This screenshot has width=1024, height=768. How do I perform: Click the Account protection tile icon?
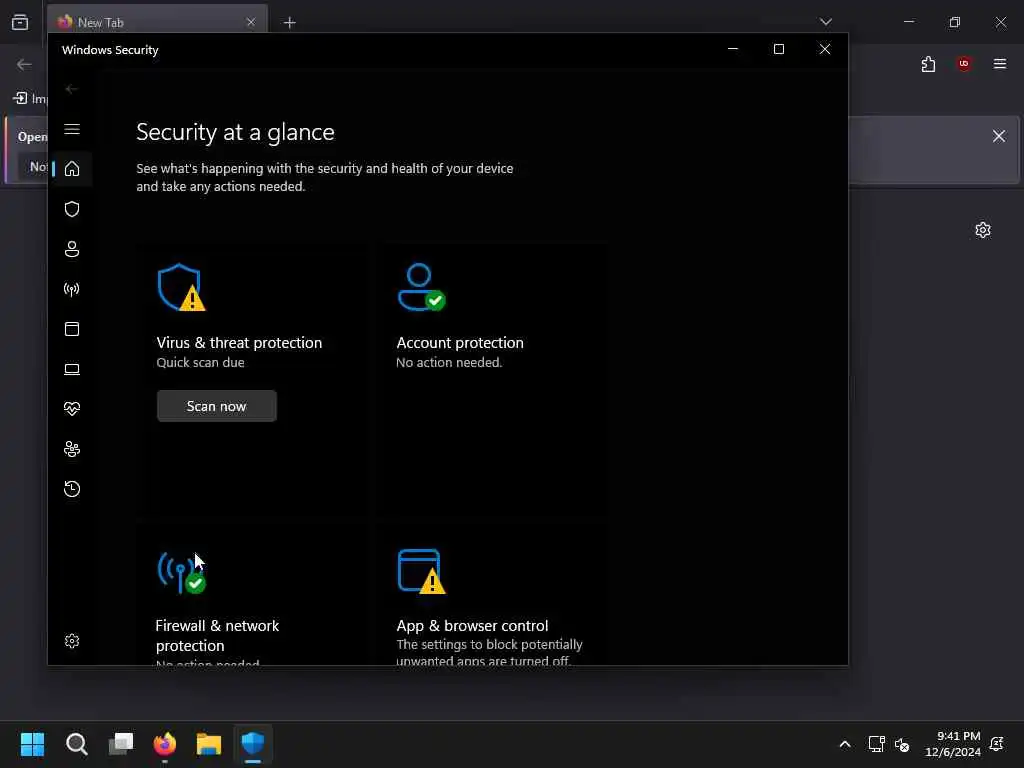pos(421,287)
